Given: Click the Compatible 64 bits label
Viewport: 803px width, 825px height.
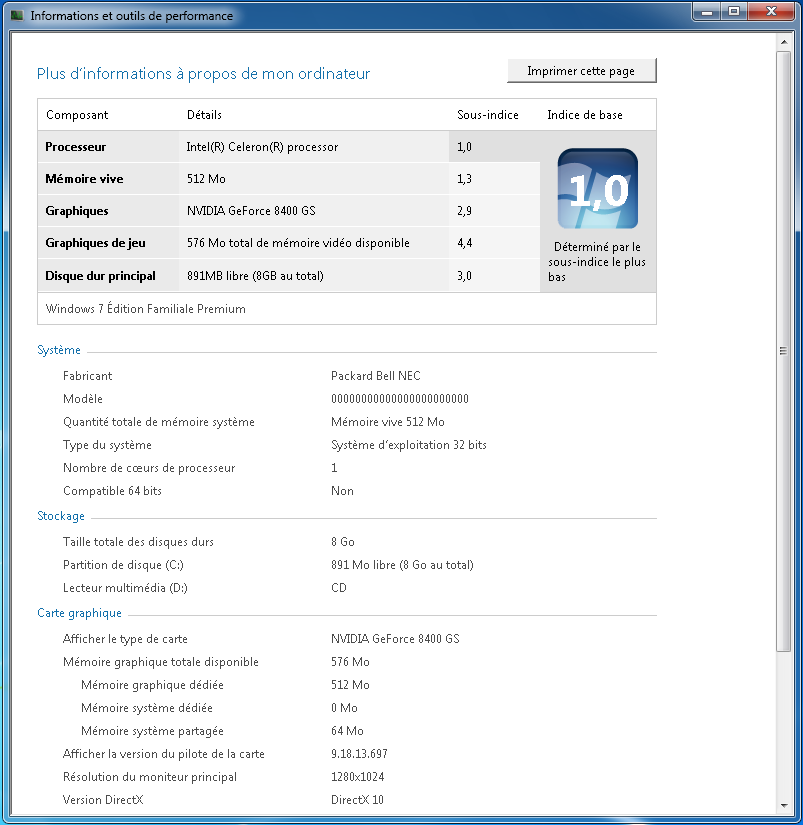Looking at the screenshot, I should click(x=112, y=491).
